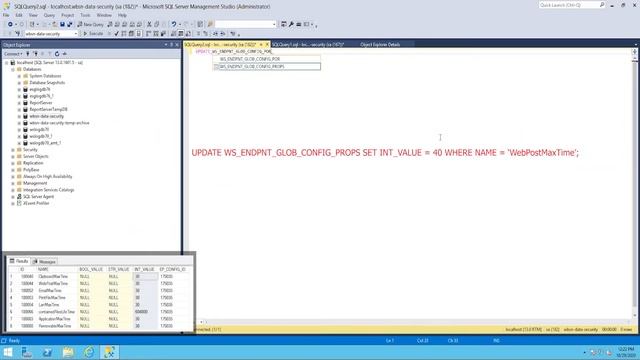Viewport: 640px width, 360px height.
Task: Click the Cut scissors icon
Action: (x=149, y=24)
